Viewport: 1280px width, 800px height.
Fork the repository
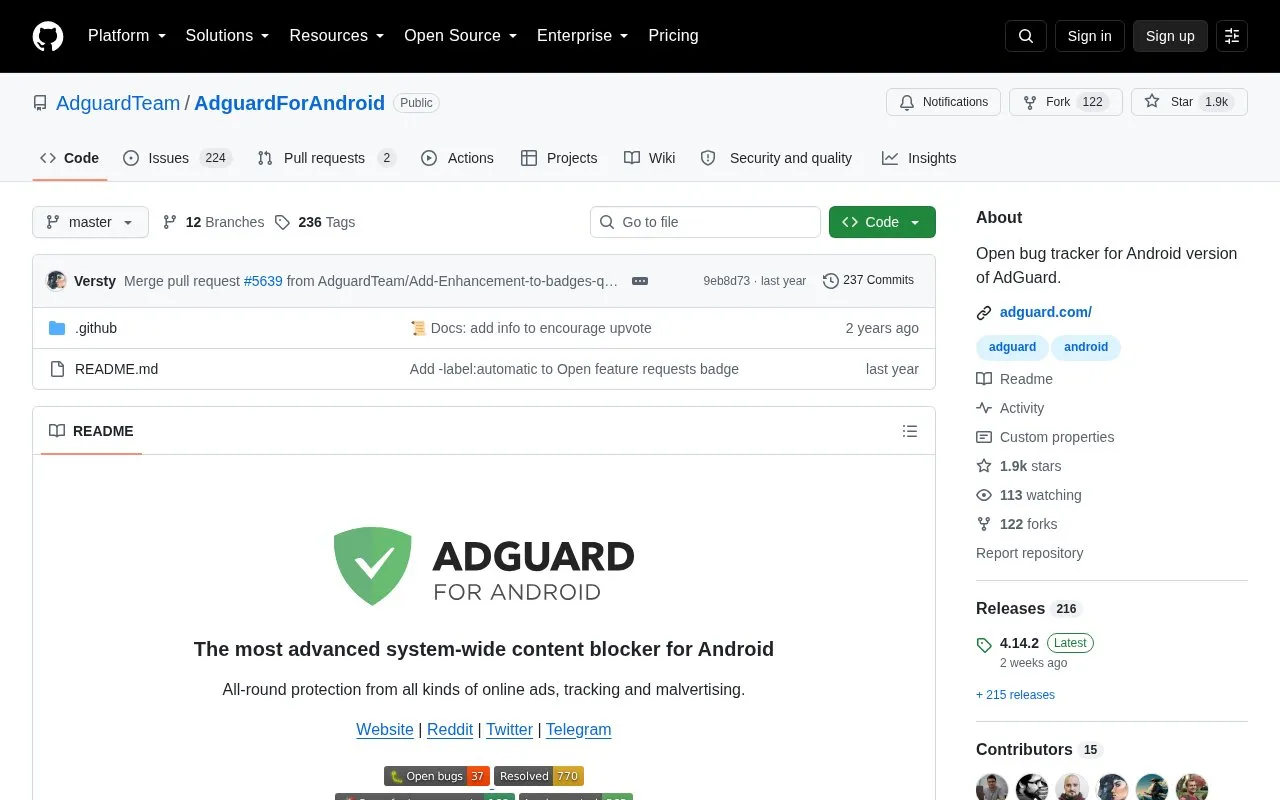pos(1065,102)
